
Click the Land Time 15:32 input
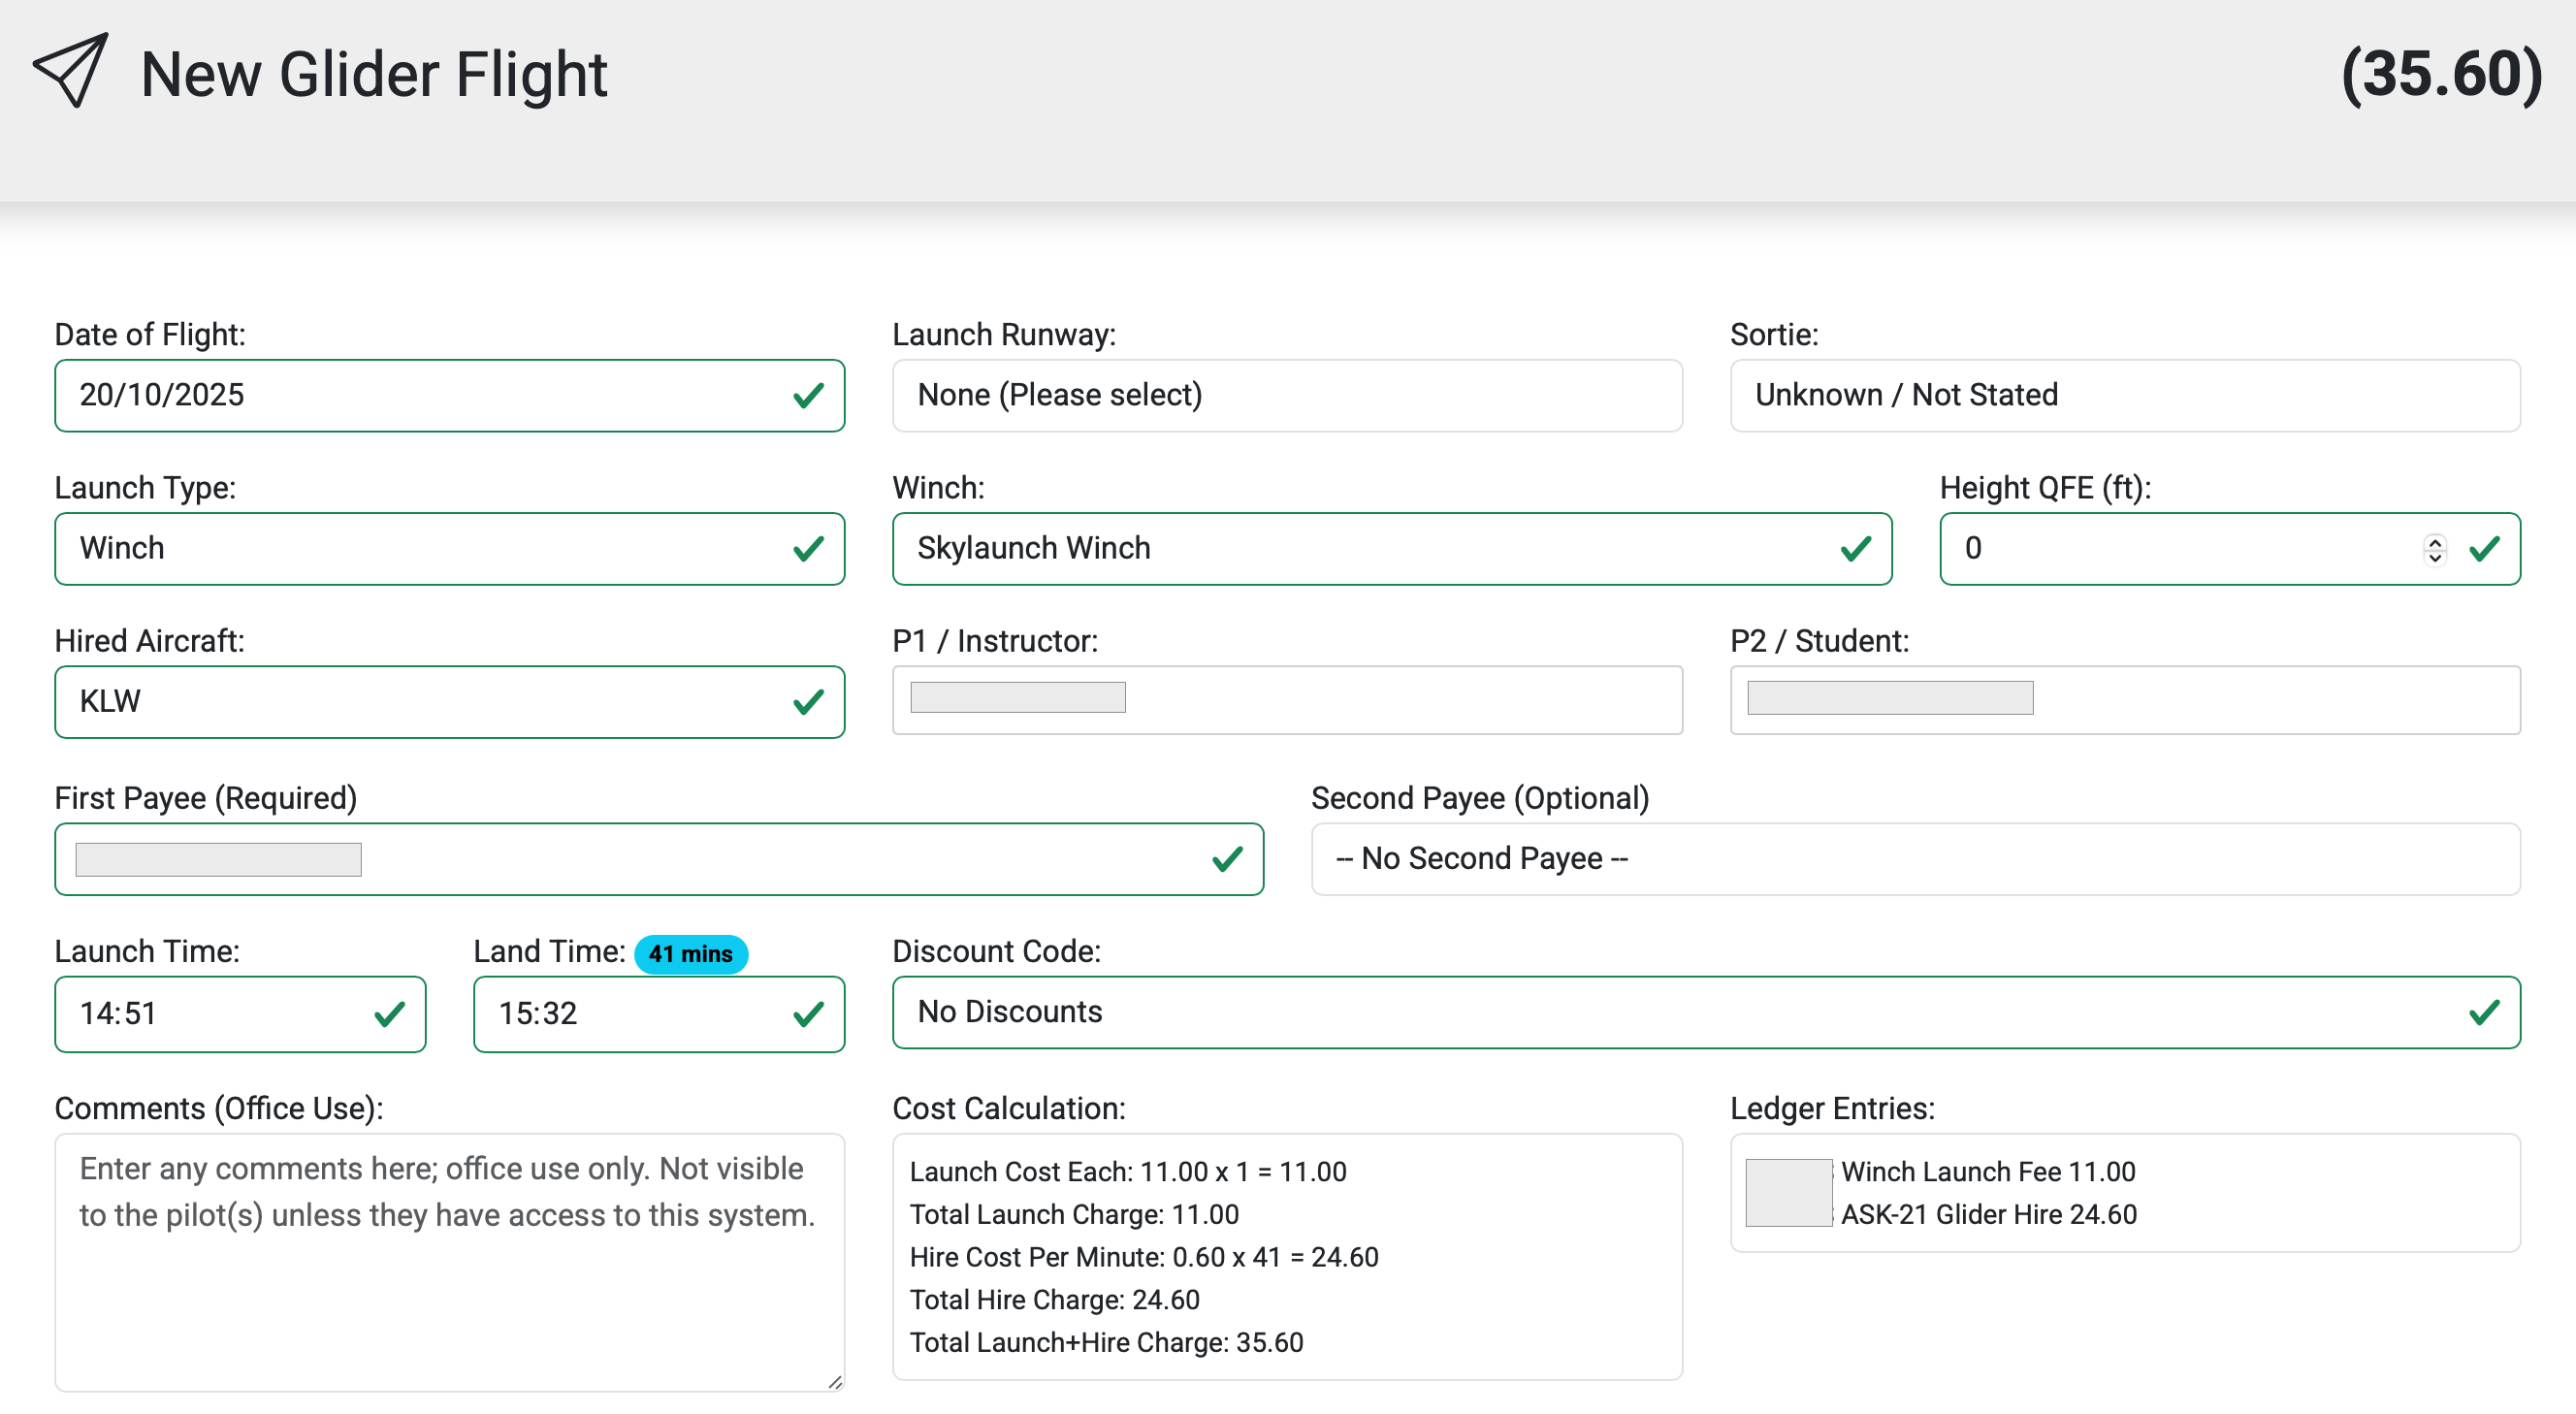click(x=600, y=1013)
